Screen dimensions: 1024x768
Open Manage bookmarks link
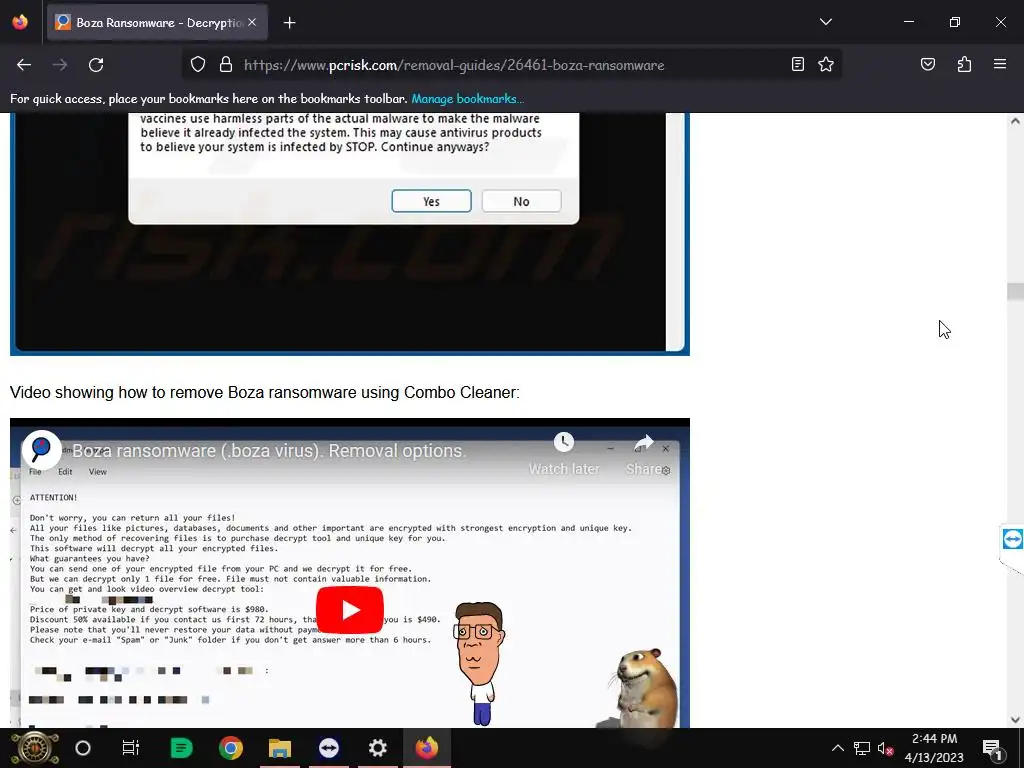point(468,99)
